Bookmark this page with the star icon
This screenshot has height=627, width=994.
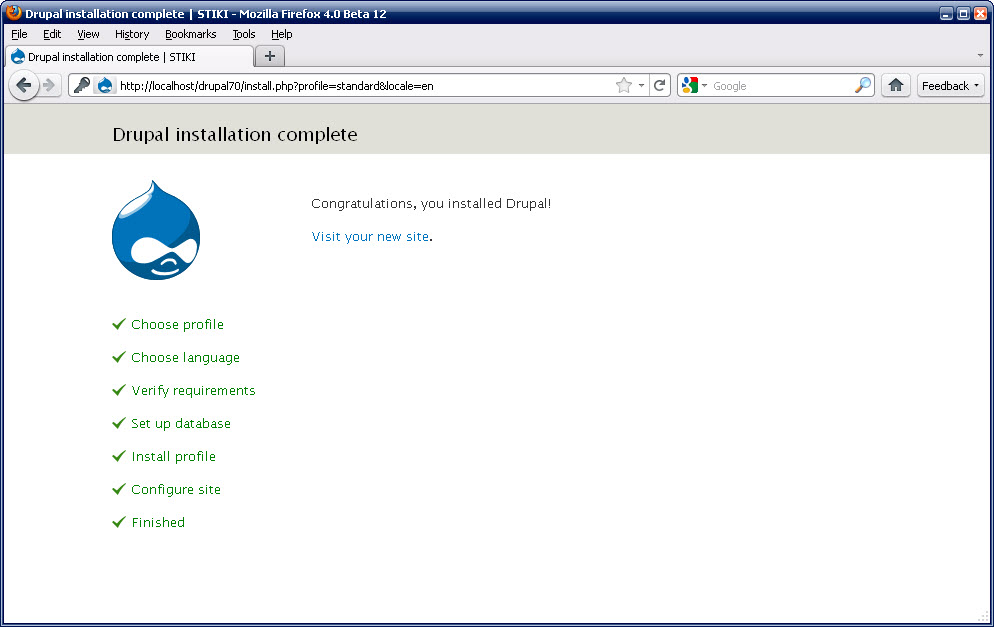pos(624,86)
